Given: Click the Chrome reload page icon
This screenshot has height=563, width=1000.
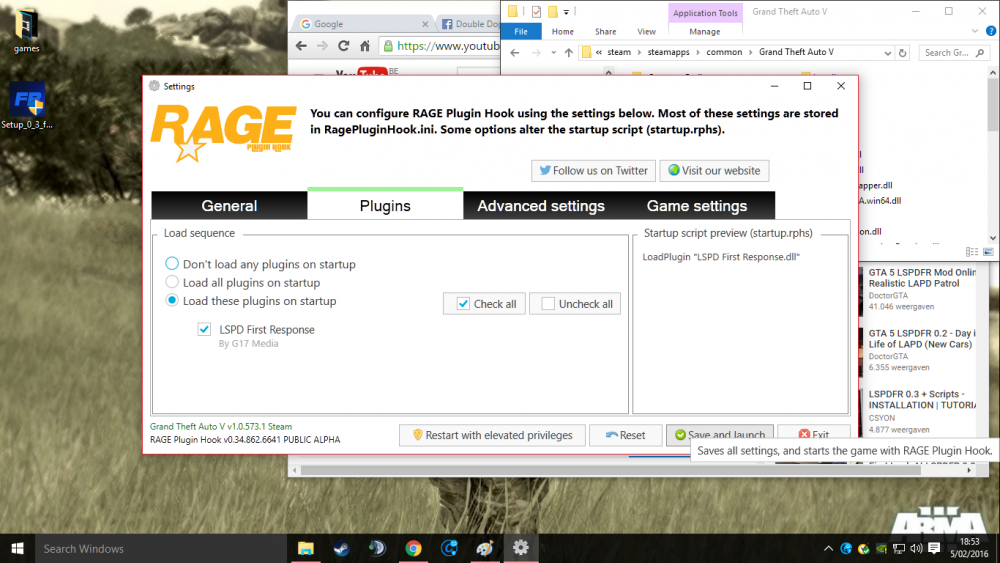Looking at the screenshot, I should [x=343, y=46].
